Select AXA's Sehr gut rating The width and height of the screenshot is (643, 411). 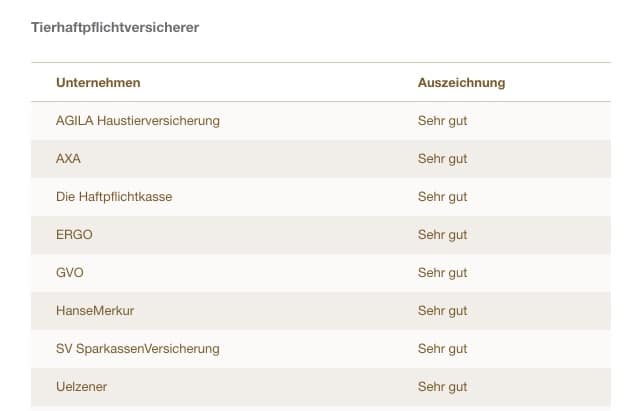click(x=442, y=159)
